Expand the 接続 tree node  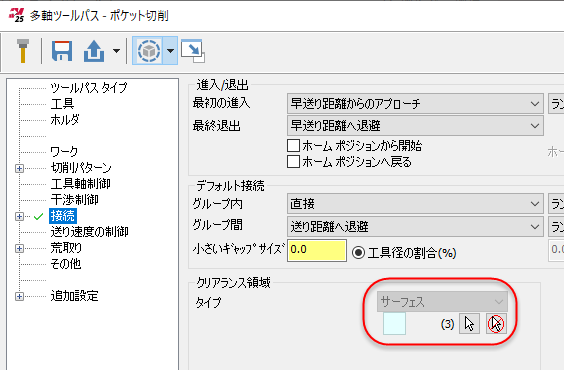pyautogui.click(x=19, y=216)
